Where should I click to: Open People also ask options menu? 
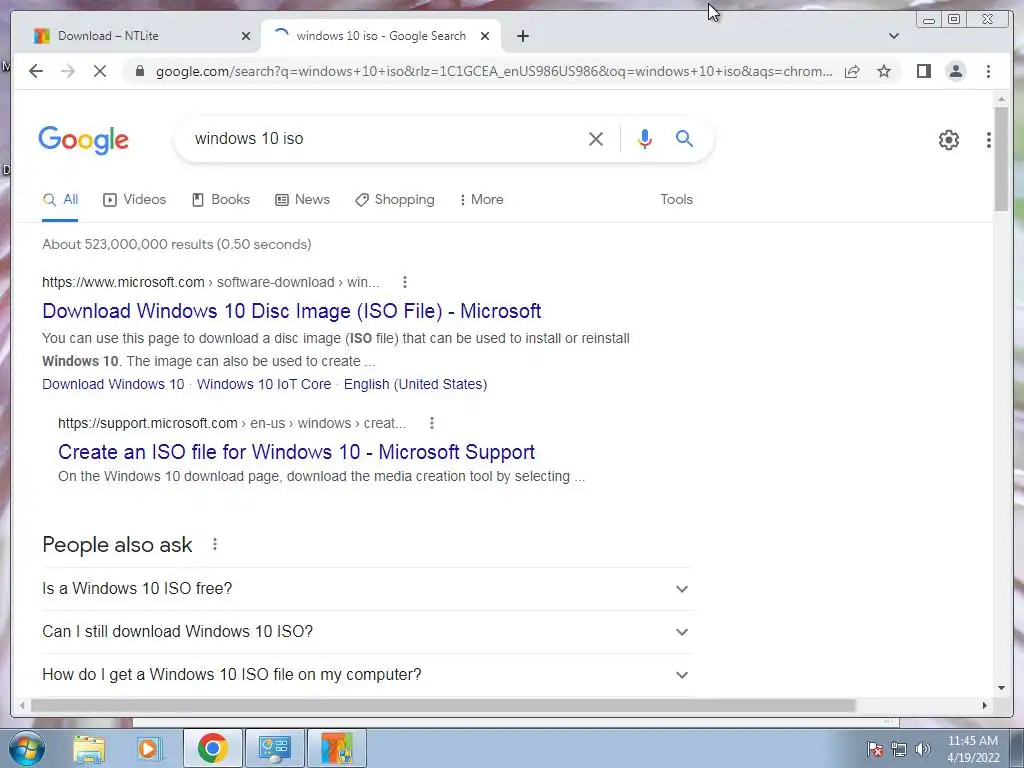215,544
